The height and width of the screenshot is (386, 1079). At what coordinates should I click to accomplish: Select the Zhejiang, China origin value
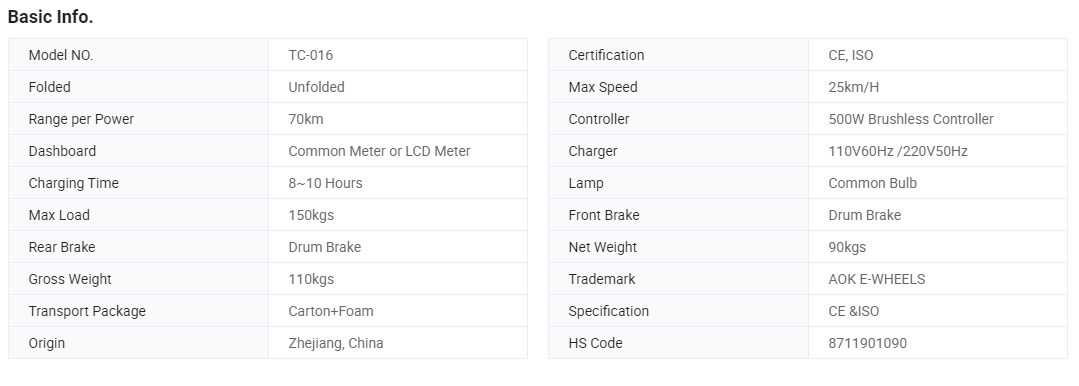[x=336, y=343]
